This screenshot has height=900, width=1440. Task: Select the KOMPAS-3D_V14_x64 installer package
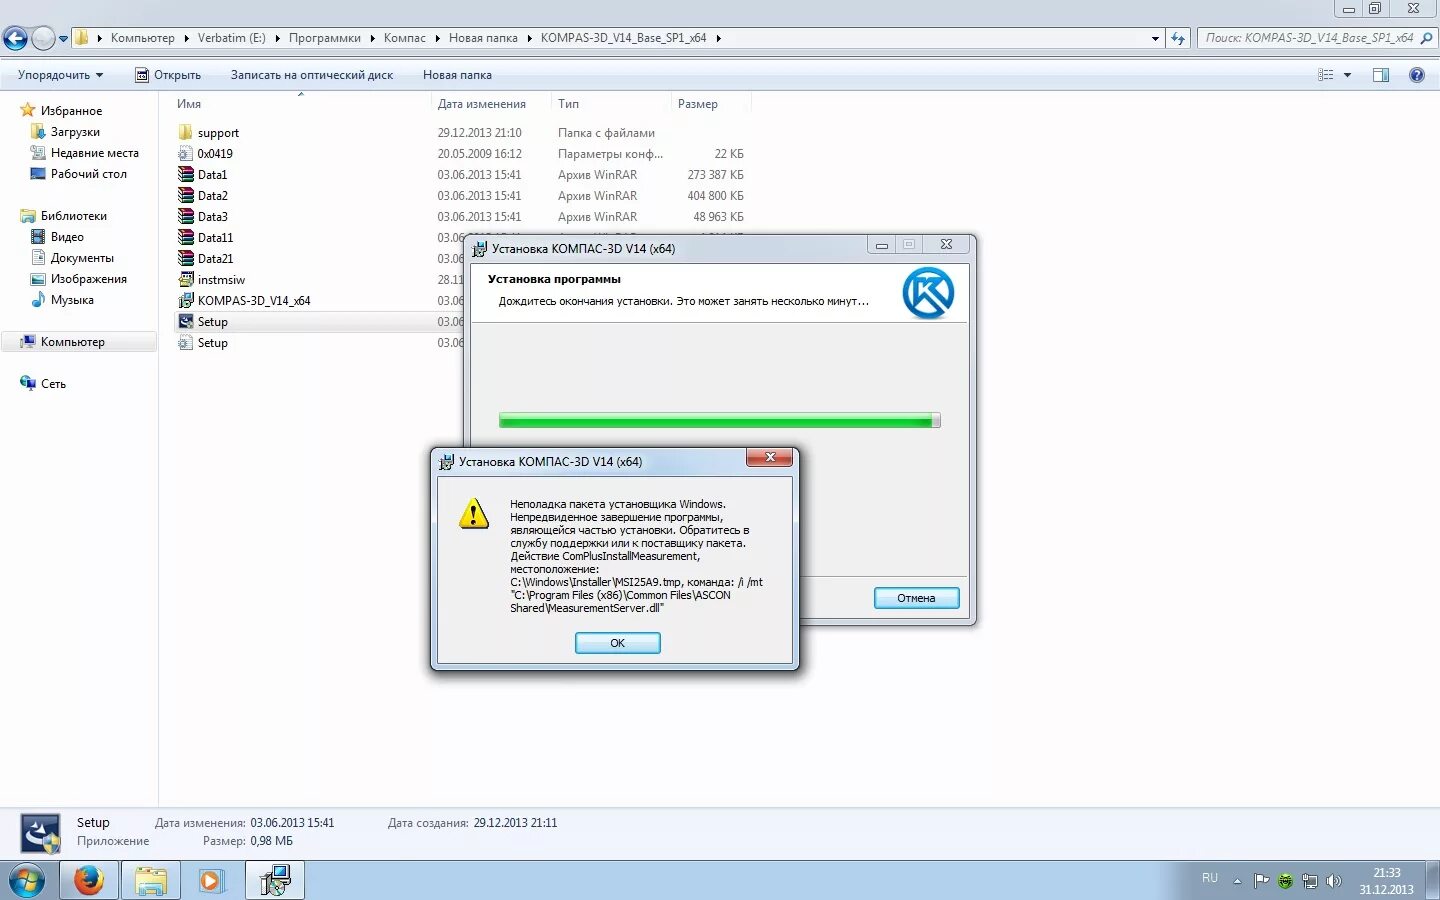pos(254,301)
